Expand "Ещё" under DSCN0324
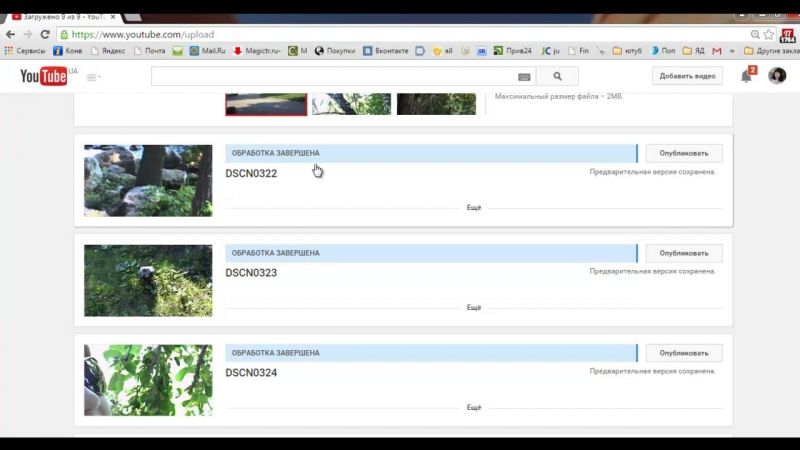This screenshot has width=800, height=450. click(x=474, y=408)
